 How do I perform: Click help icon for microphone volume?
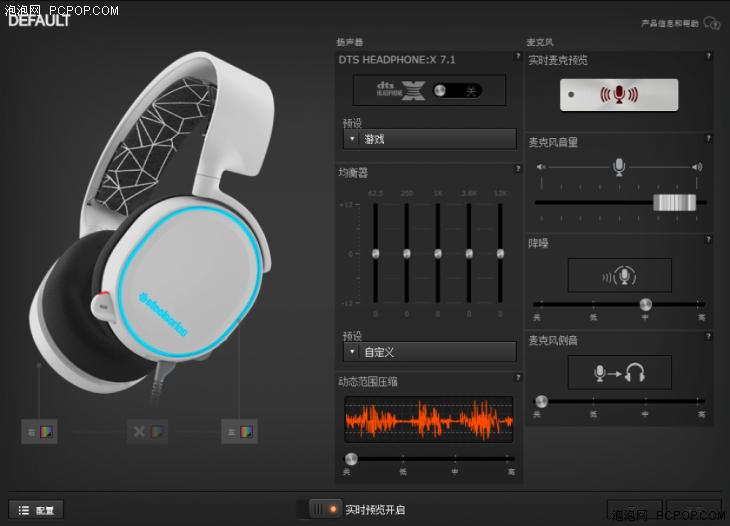pyautogui.click(x=708, y=139)
